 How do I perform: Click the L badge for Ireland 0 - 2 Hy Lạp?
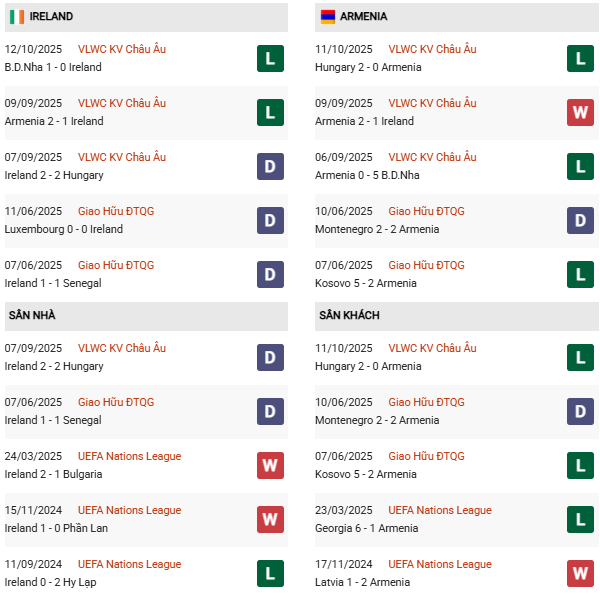click(270, 574)
